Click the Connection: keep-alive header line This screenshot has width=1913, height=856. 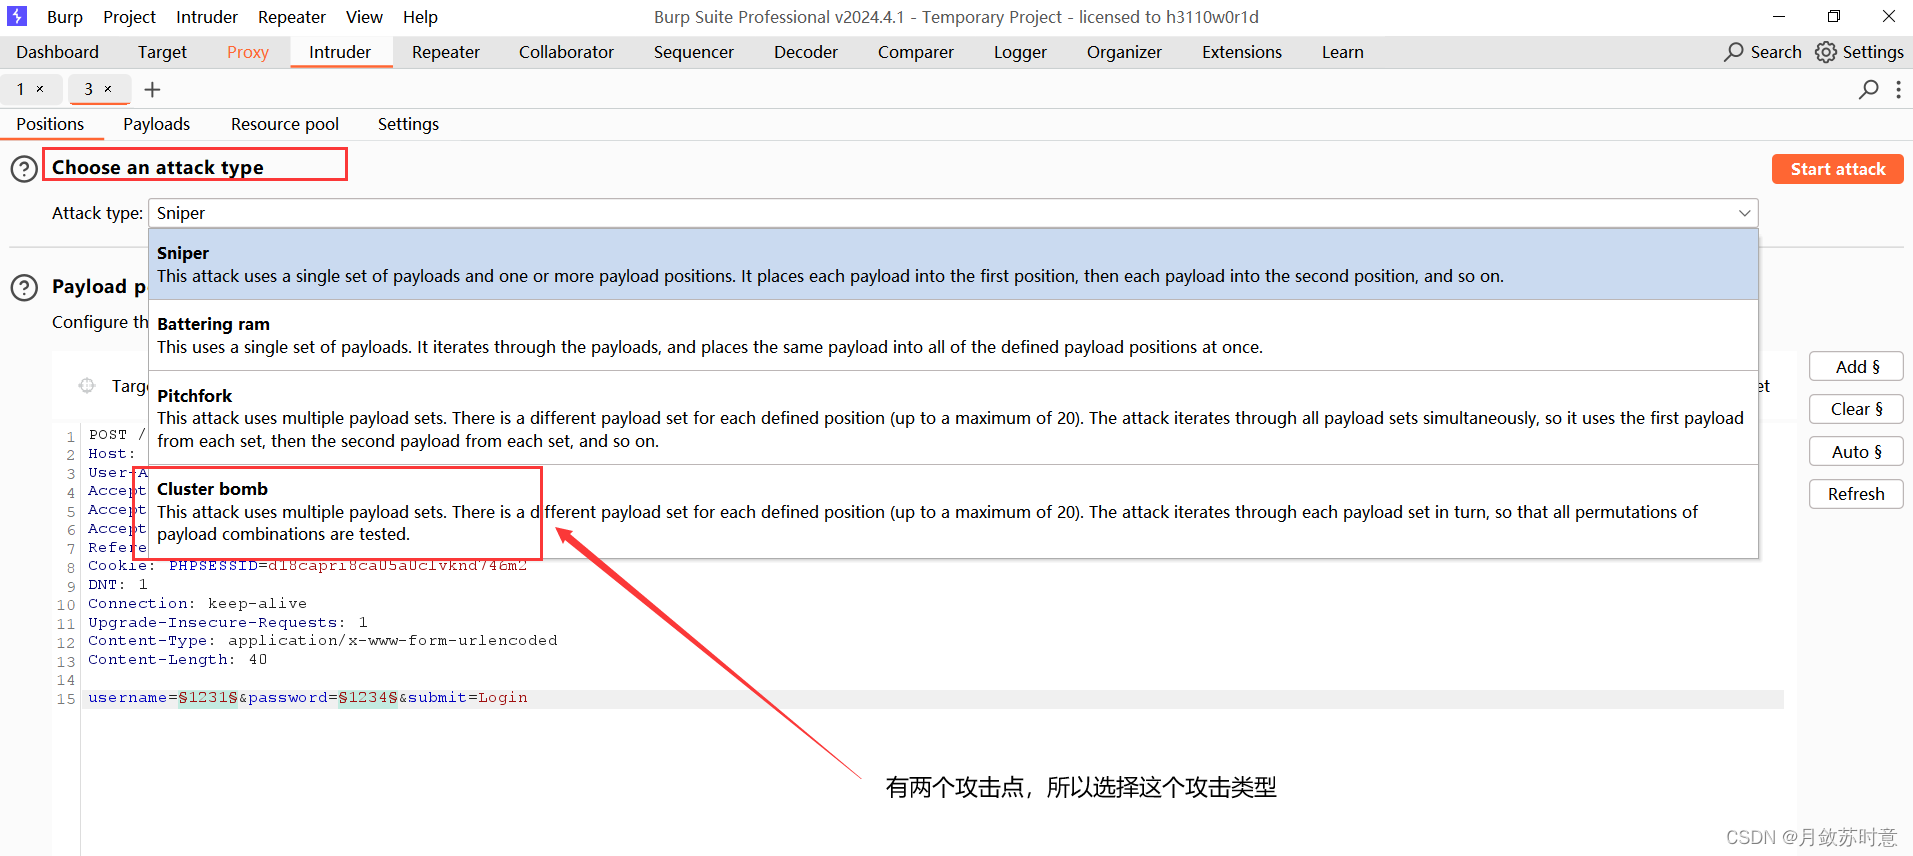198,604
